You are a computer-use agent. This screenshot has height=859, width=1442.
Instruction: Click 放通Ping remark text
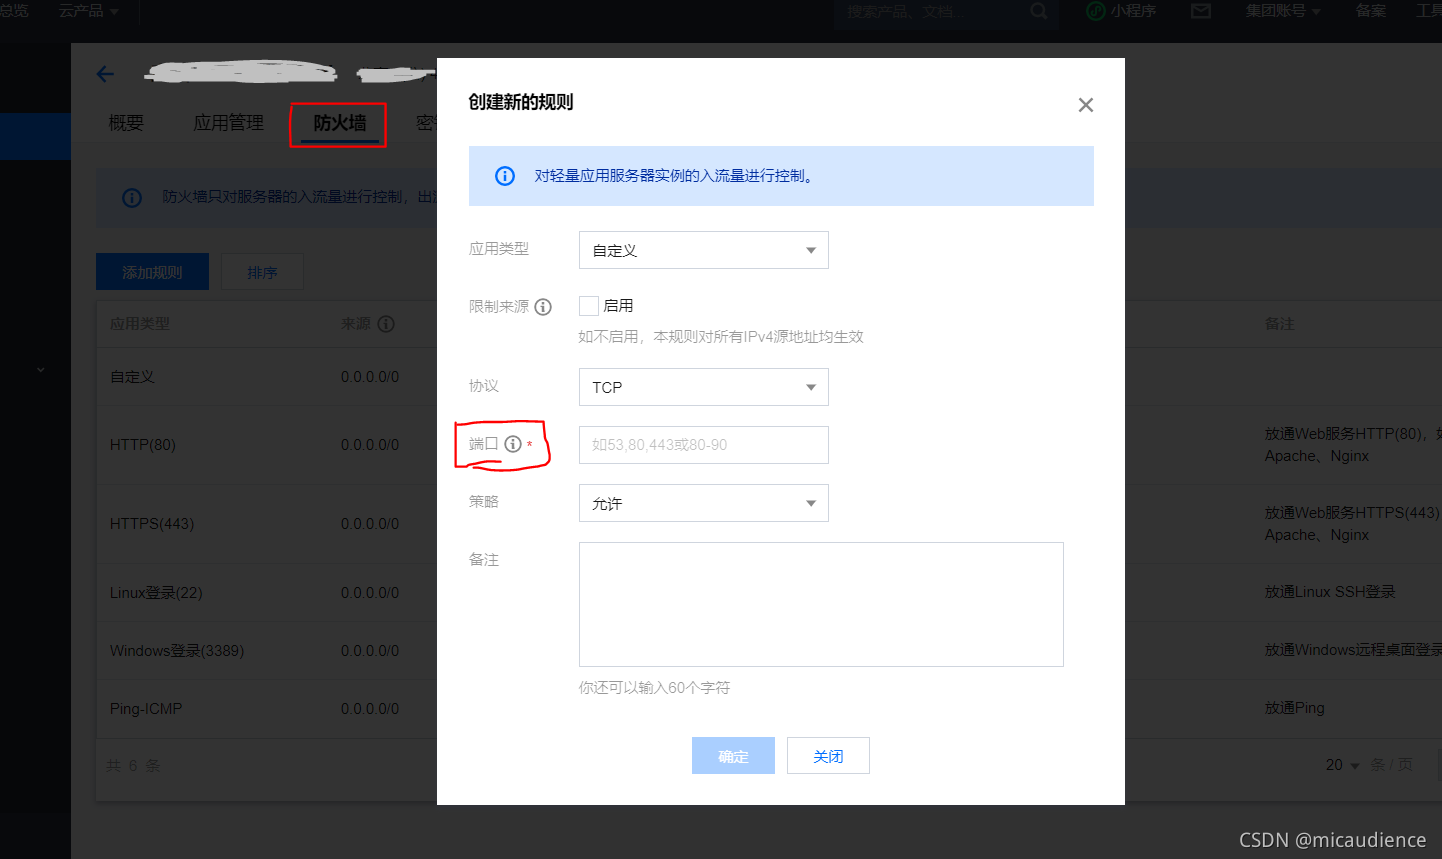click(x=1295, y=708)
